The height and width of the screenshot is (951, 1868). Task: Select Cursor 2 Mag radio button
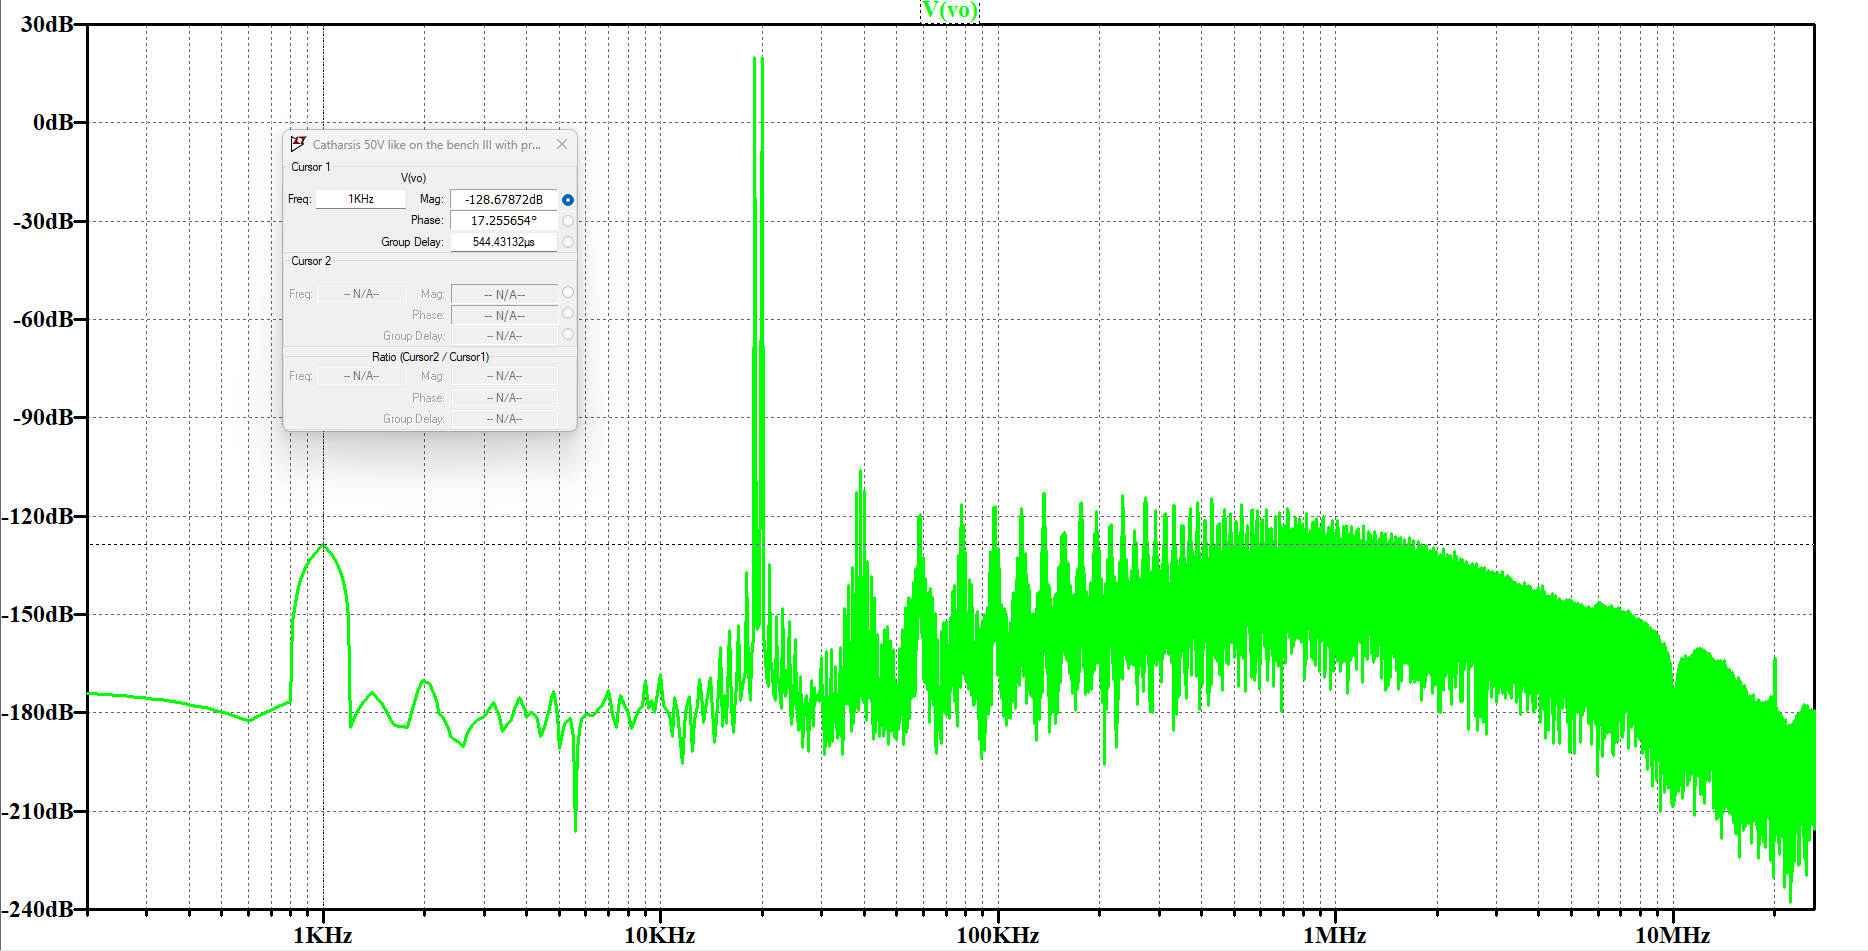tap(568, 292)
